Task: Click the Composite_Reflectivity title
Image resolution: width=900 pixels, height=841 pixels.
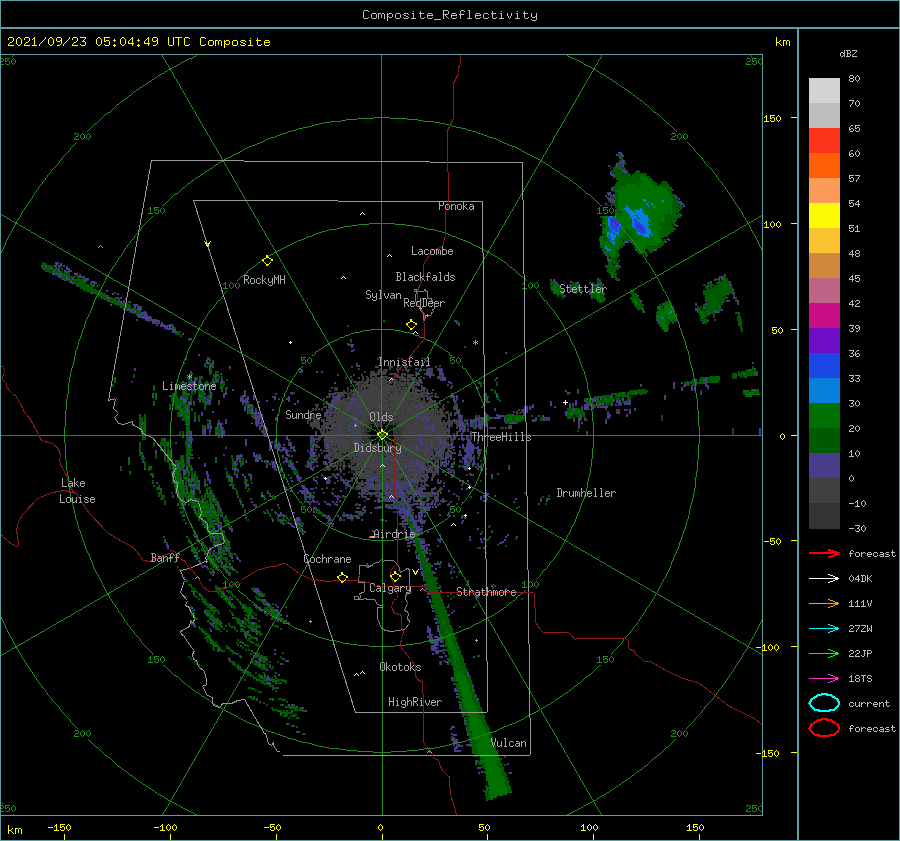Action: (x=450, y=15)
